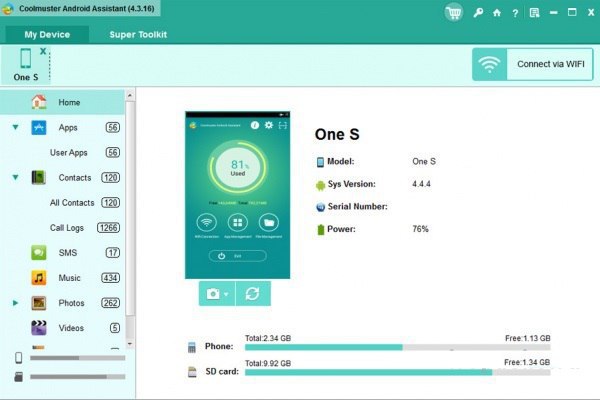Click the SD card storage icon at bottom
600x400 pixels.
click(x=192, y=372)
